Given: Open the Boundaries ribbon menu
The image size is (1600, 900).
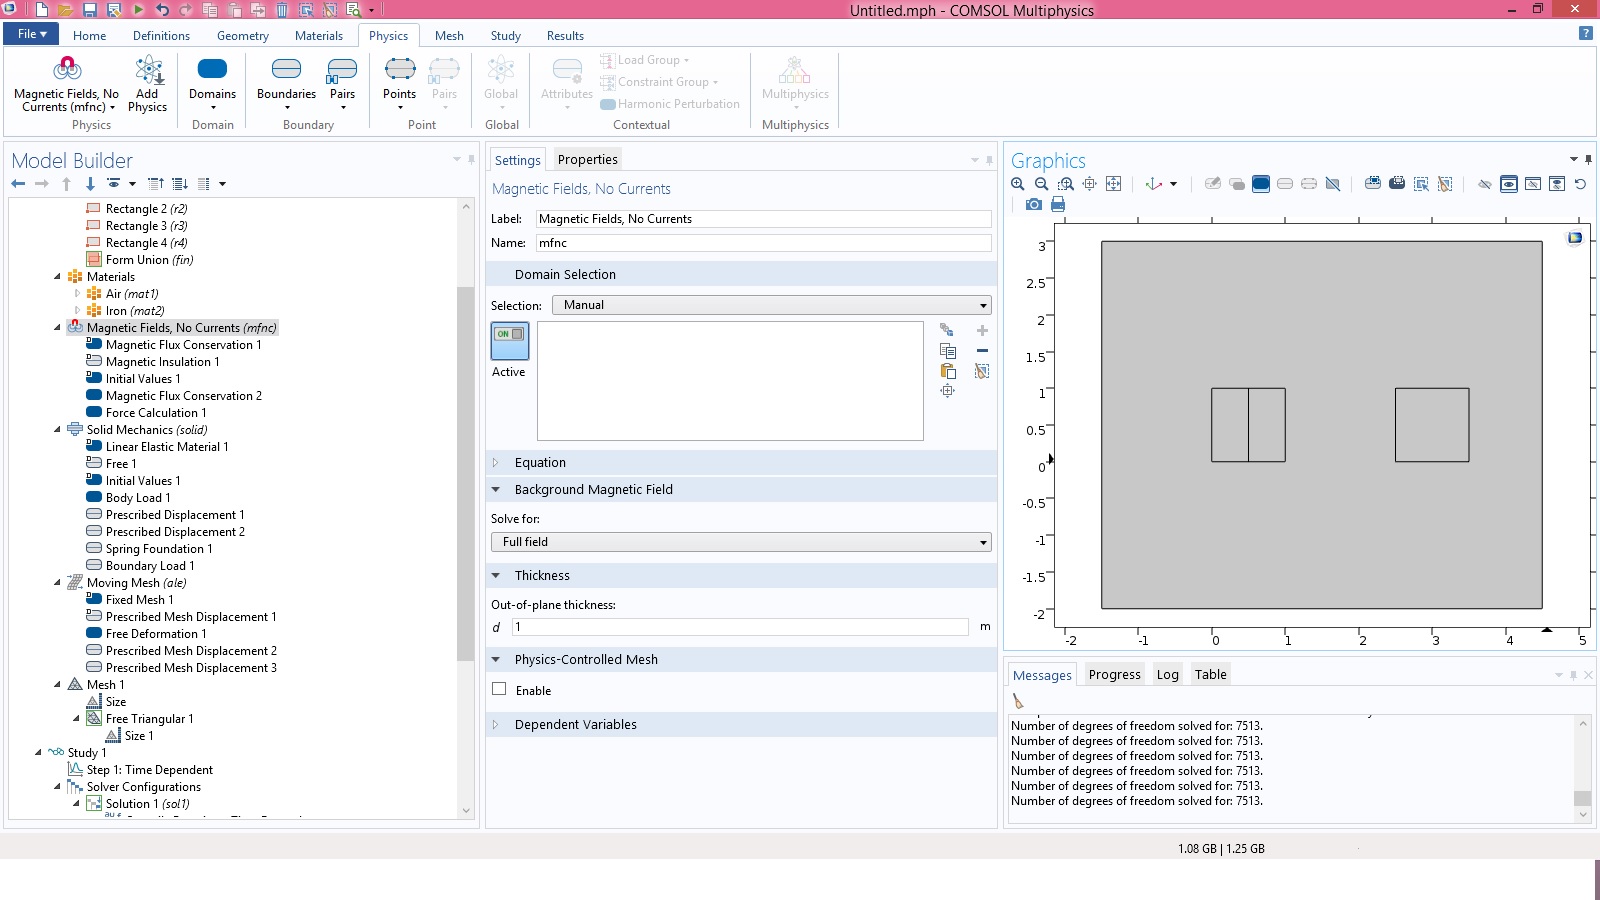Looking at the screenshot, I should 286,84.
